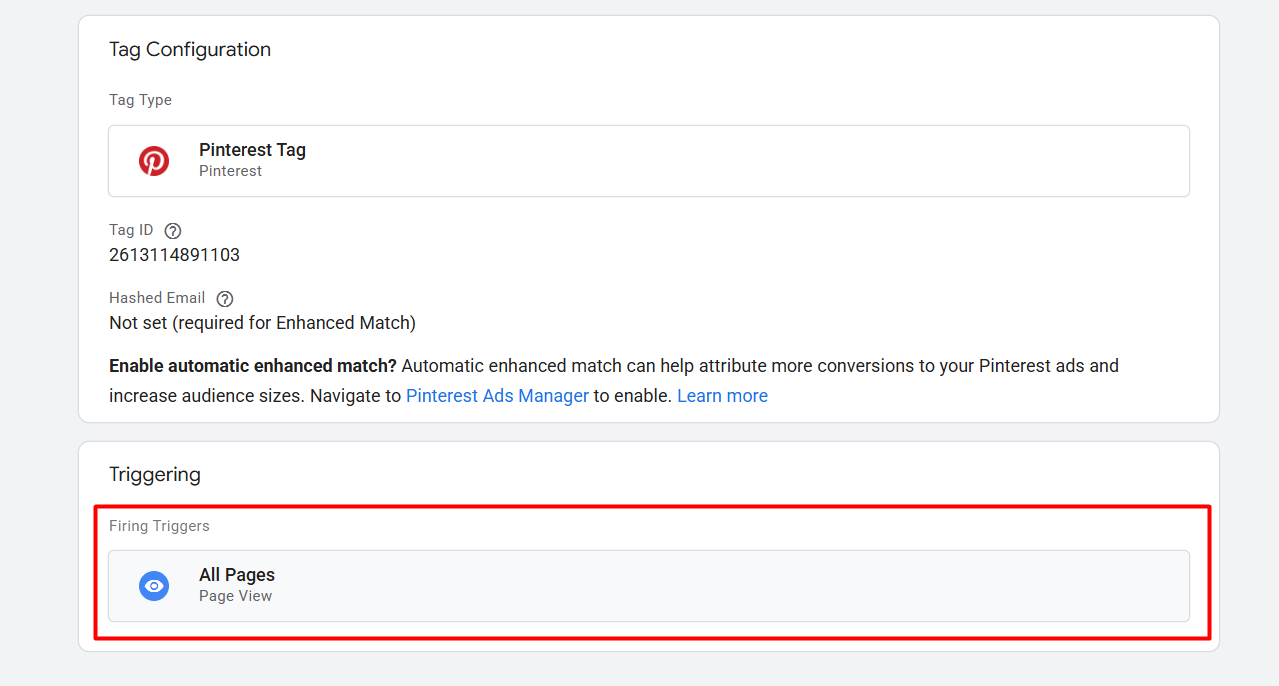Click the Firing Triggers label
The image size is (1279, 686).
pyautogui.click(x=159, y=526)
